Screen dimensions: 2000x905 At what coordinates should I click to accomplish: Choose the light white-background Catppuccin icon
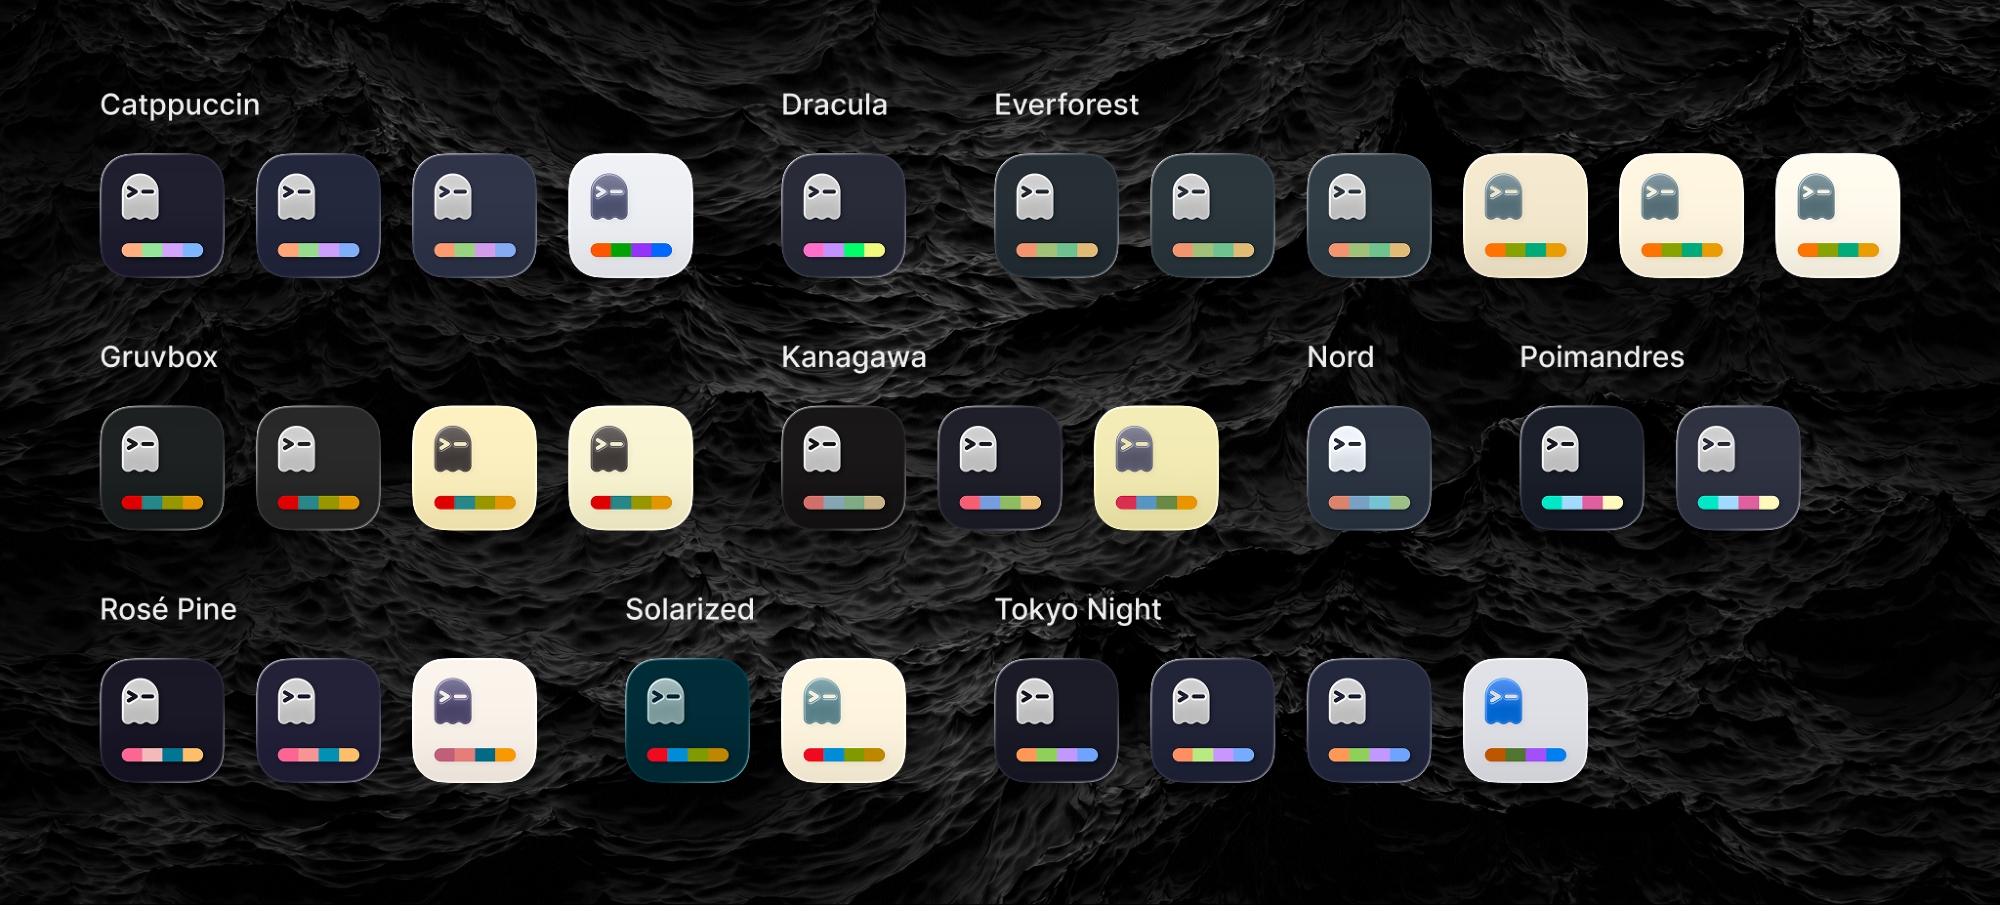[x=630, y=215]
